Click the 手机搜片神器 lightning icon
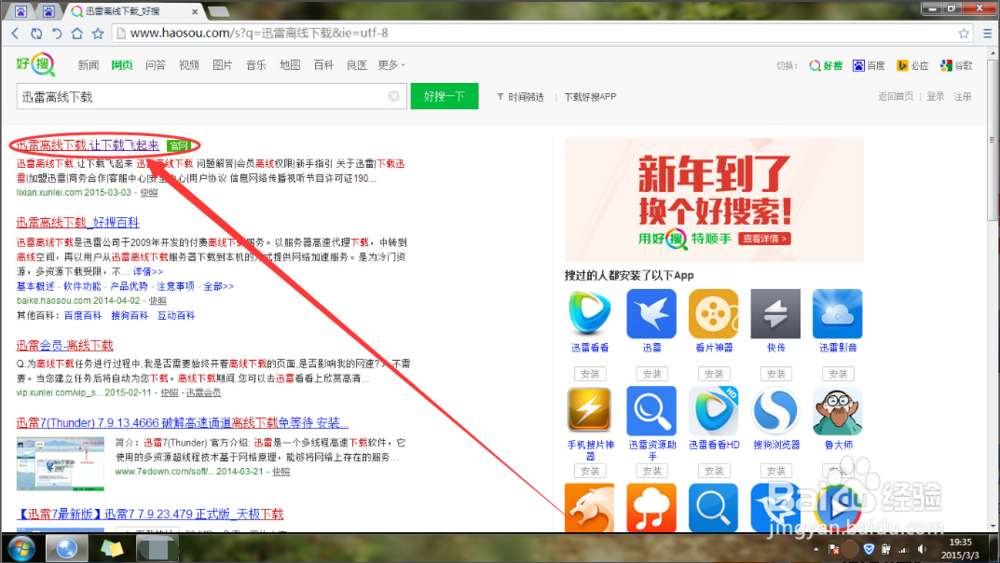Viewport: 1000px width, 563px height. [x=589, y=411]
